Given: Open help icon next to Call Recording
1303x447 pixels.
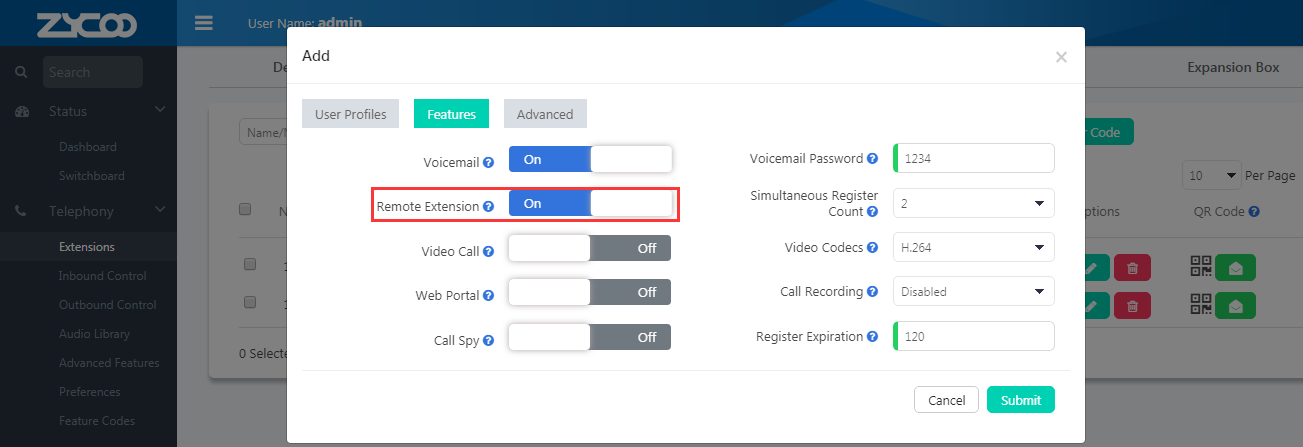Looking at the screenshot, I should [872, 292].
